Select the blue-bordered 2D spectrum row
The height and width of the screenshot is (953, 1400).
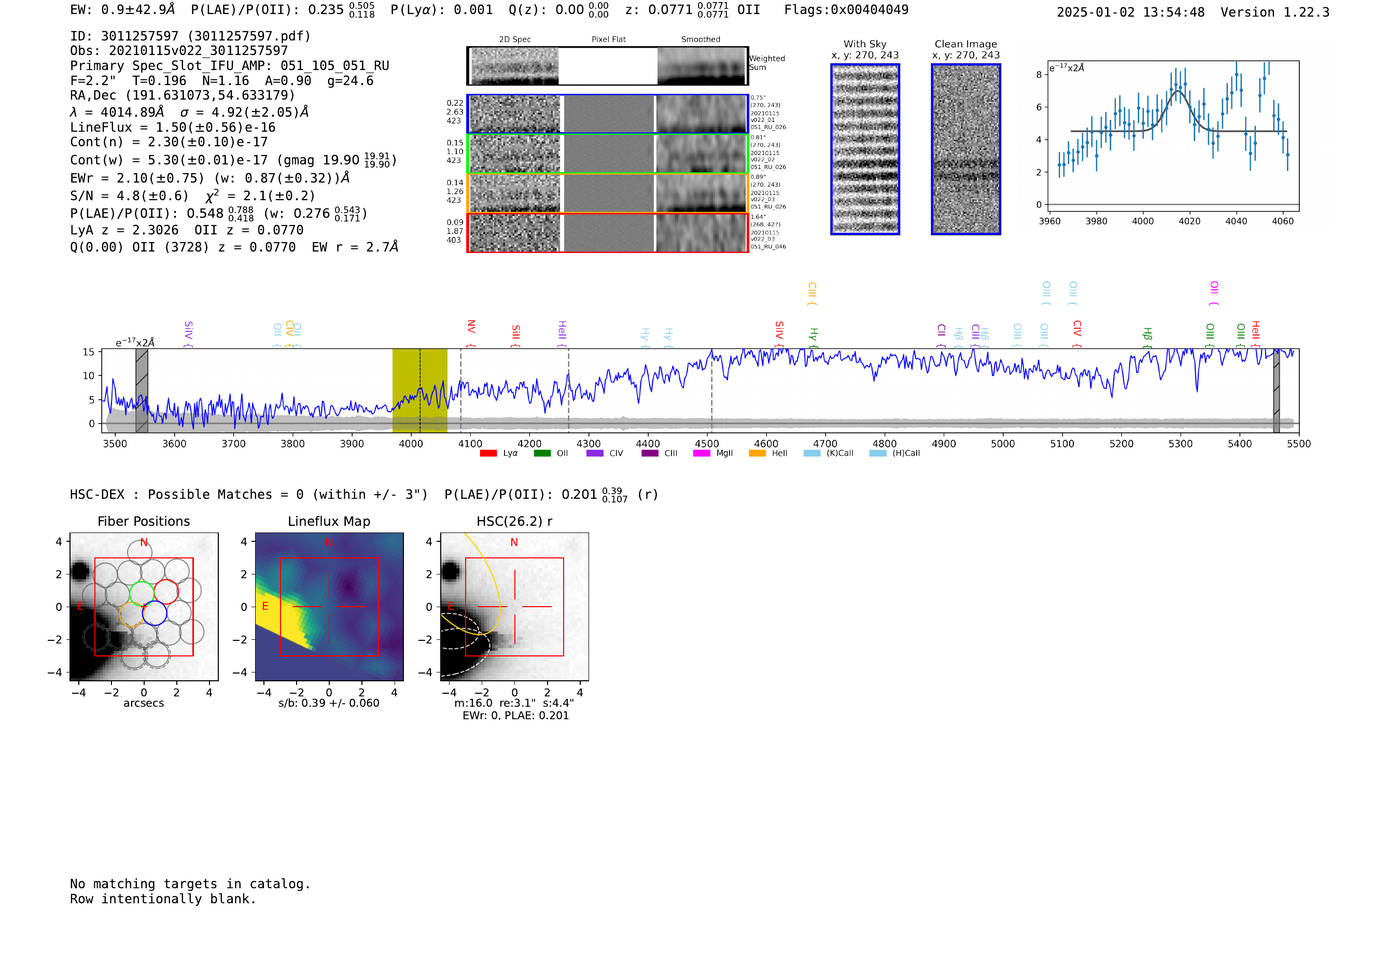pyautogui.click(x=608, y=114)
